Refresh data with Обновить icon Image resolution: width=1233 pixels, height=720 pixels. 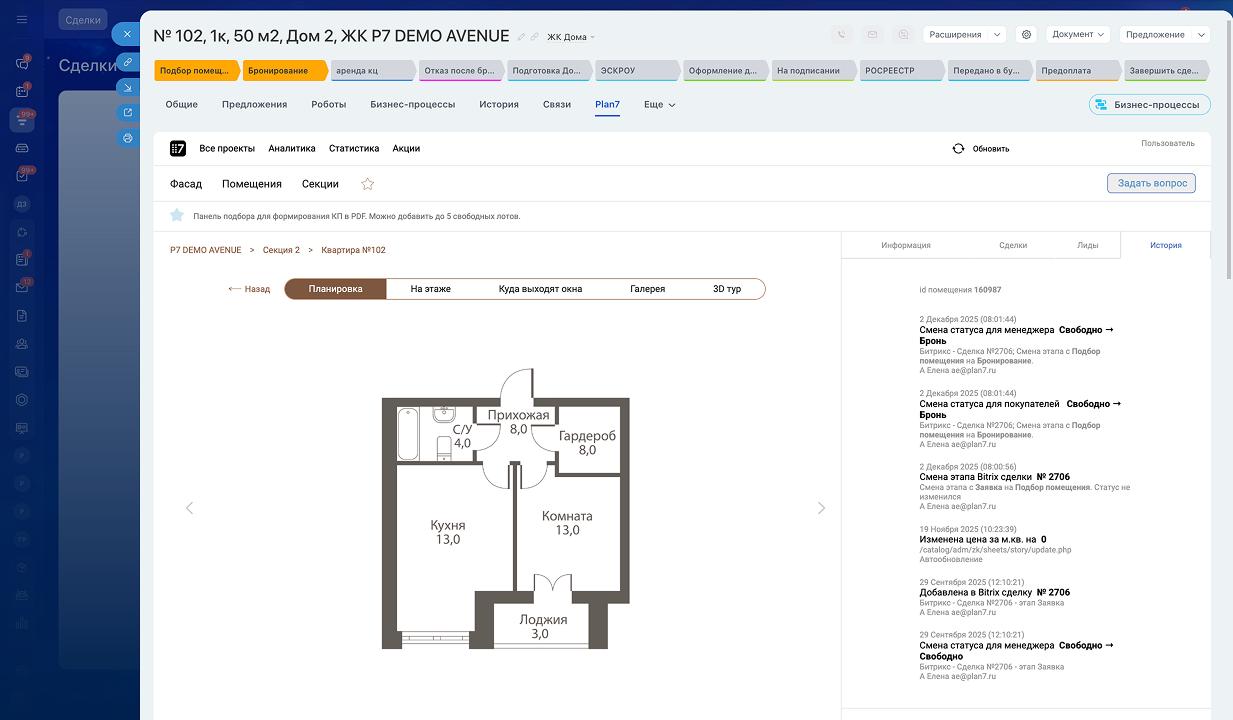pyautogui.click(x=958, y=148)
